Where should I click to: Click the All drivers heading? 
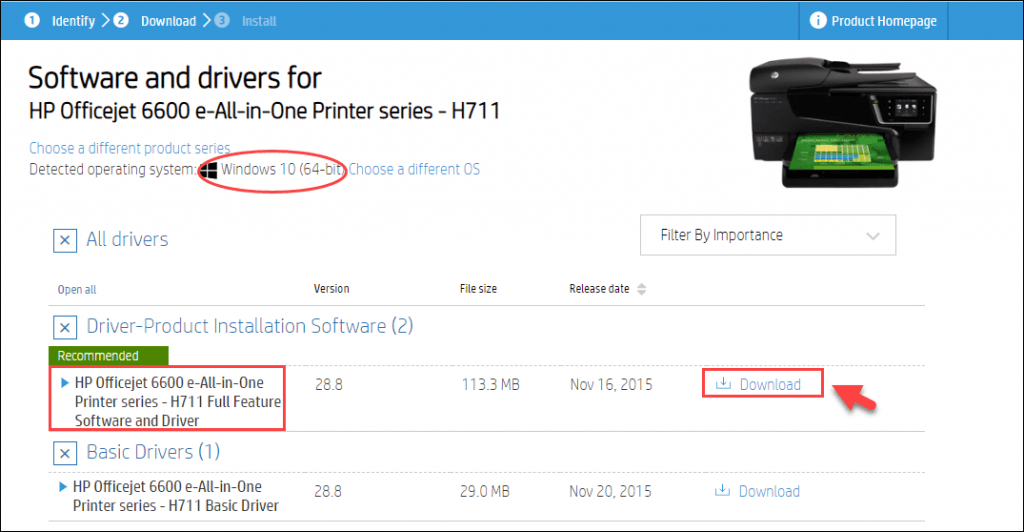127,240
